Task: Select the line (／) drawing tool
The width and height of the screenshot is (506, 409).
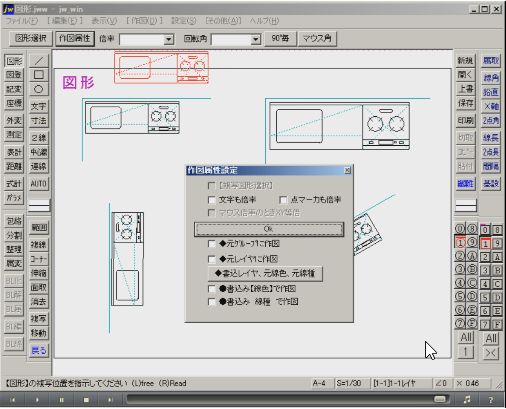Action: point(39,61)
